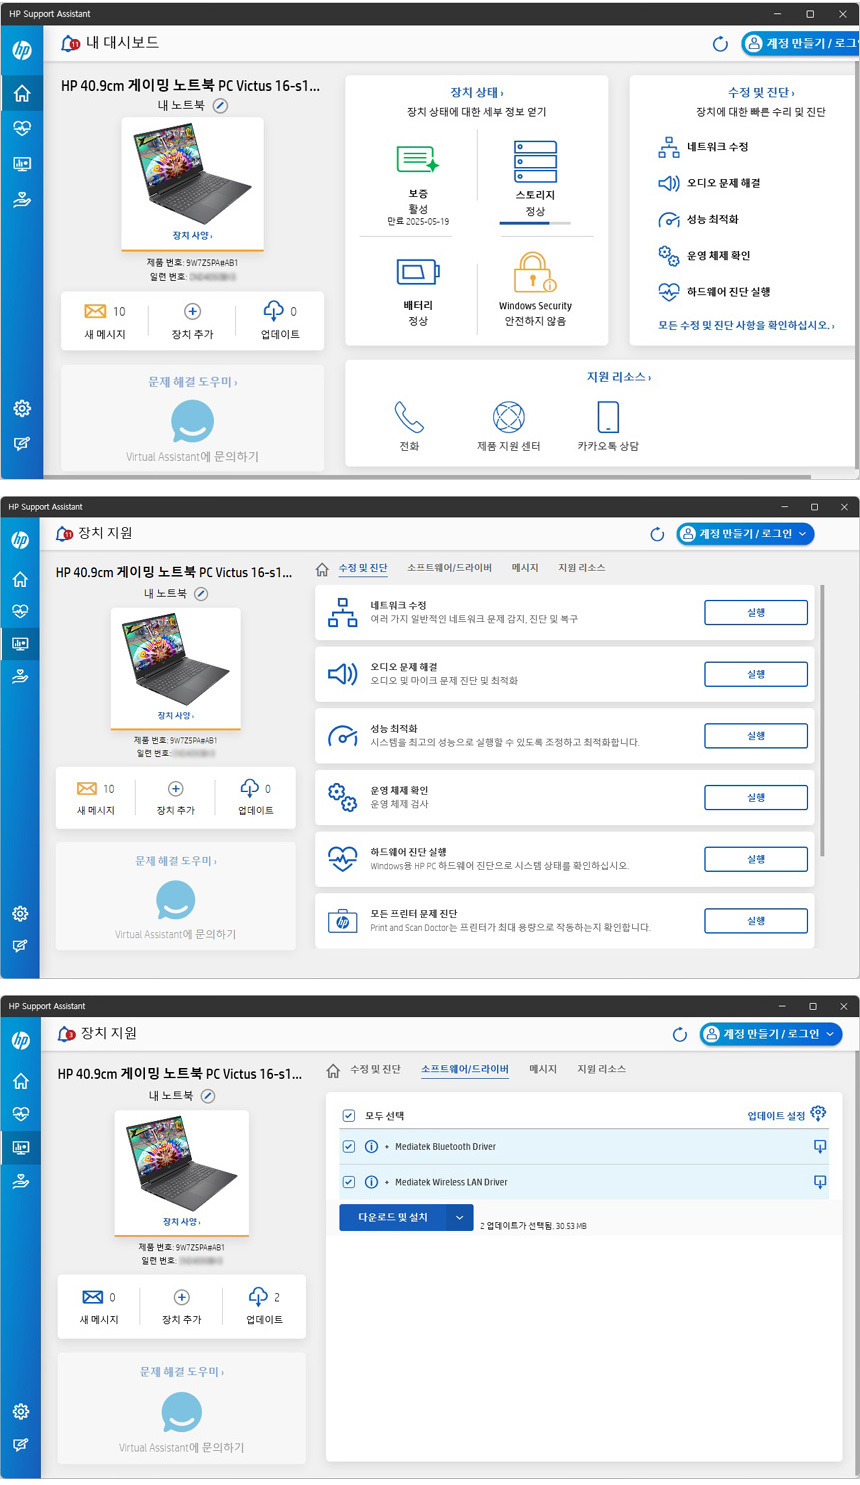The image size is (860, 1485).
Task: Open the 메시지 tab in bottom window
Action: pyautogui.click(x=542, y=1070)
